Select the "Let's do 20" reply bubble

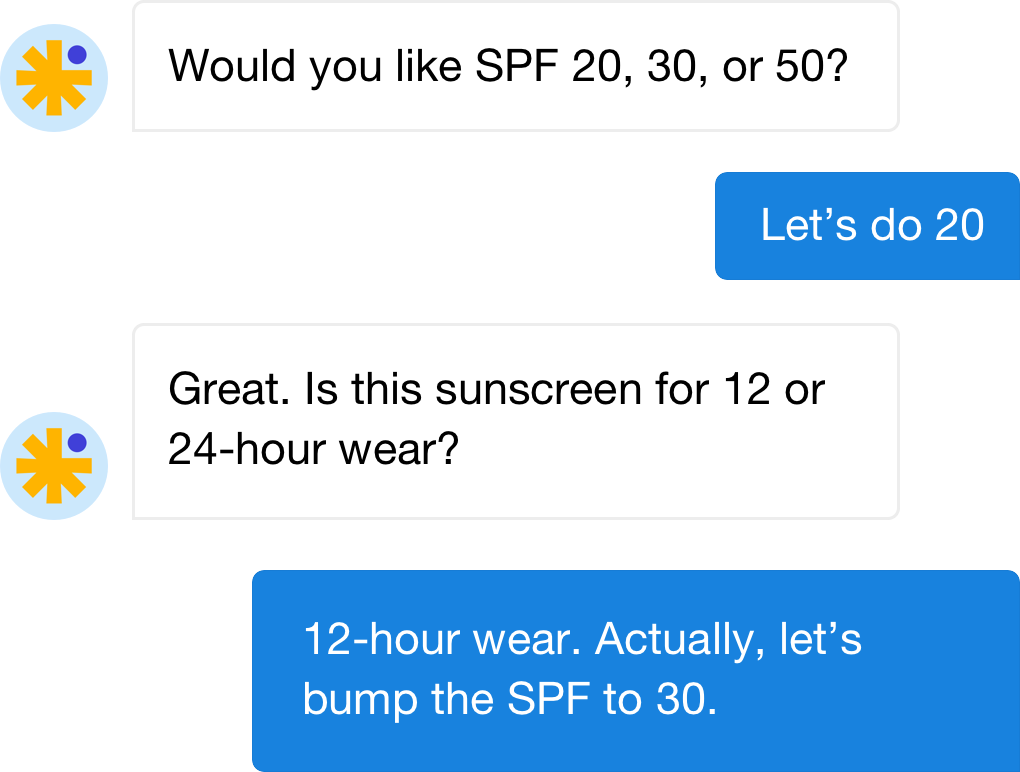(x=867, y=226)
